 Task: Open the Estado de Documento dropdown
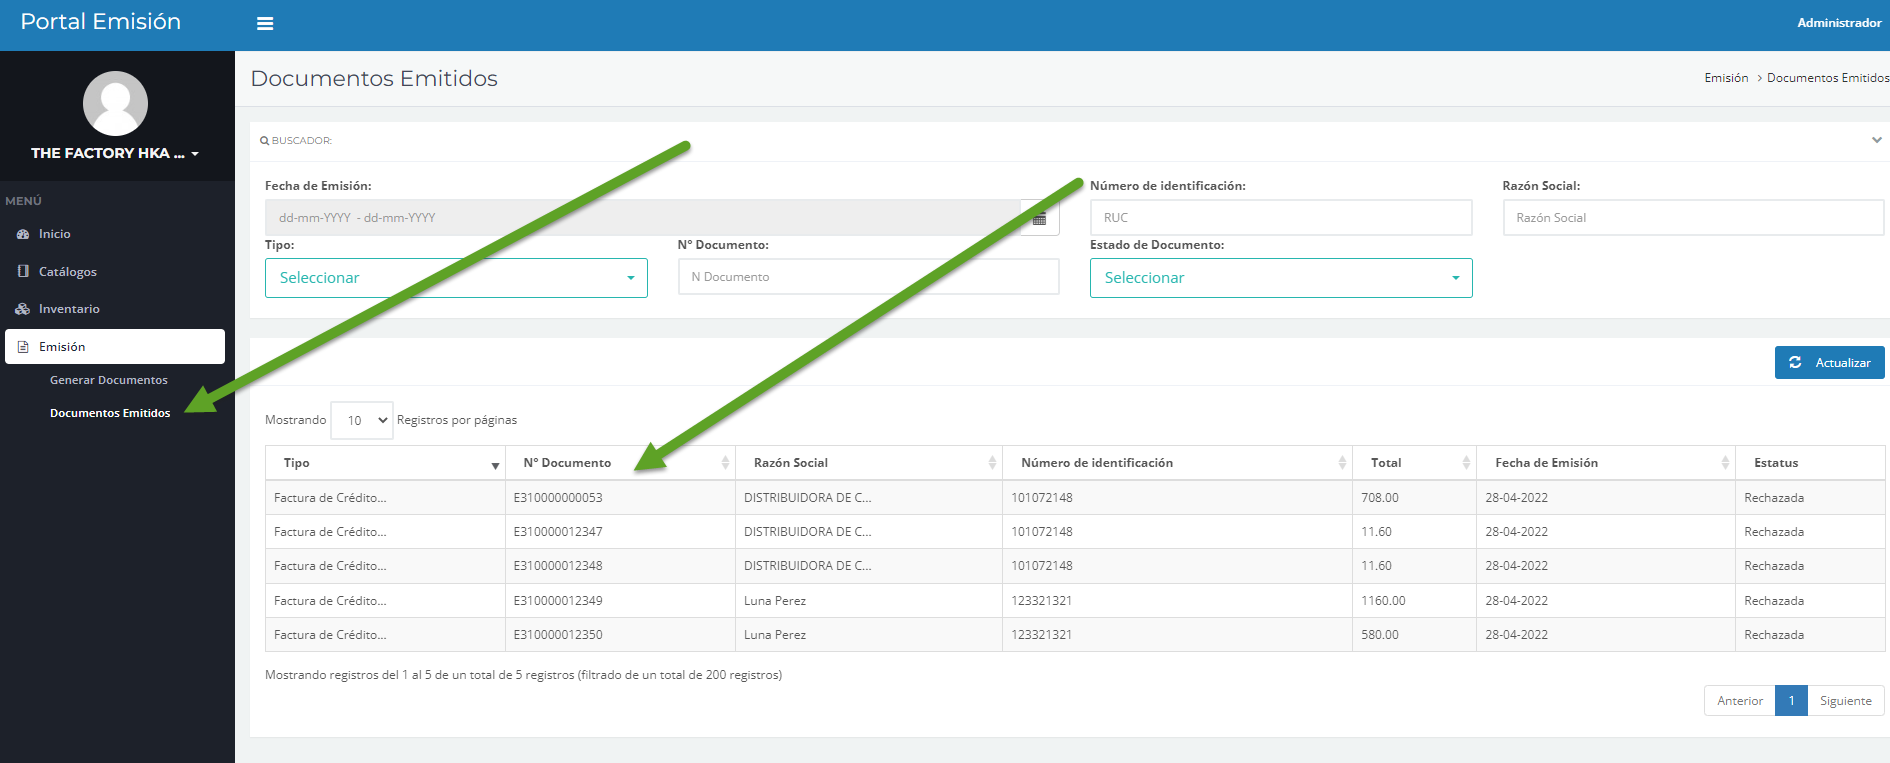[1280, 278]
